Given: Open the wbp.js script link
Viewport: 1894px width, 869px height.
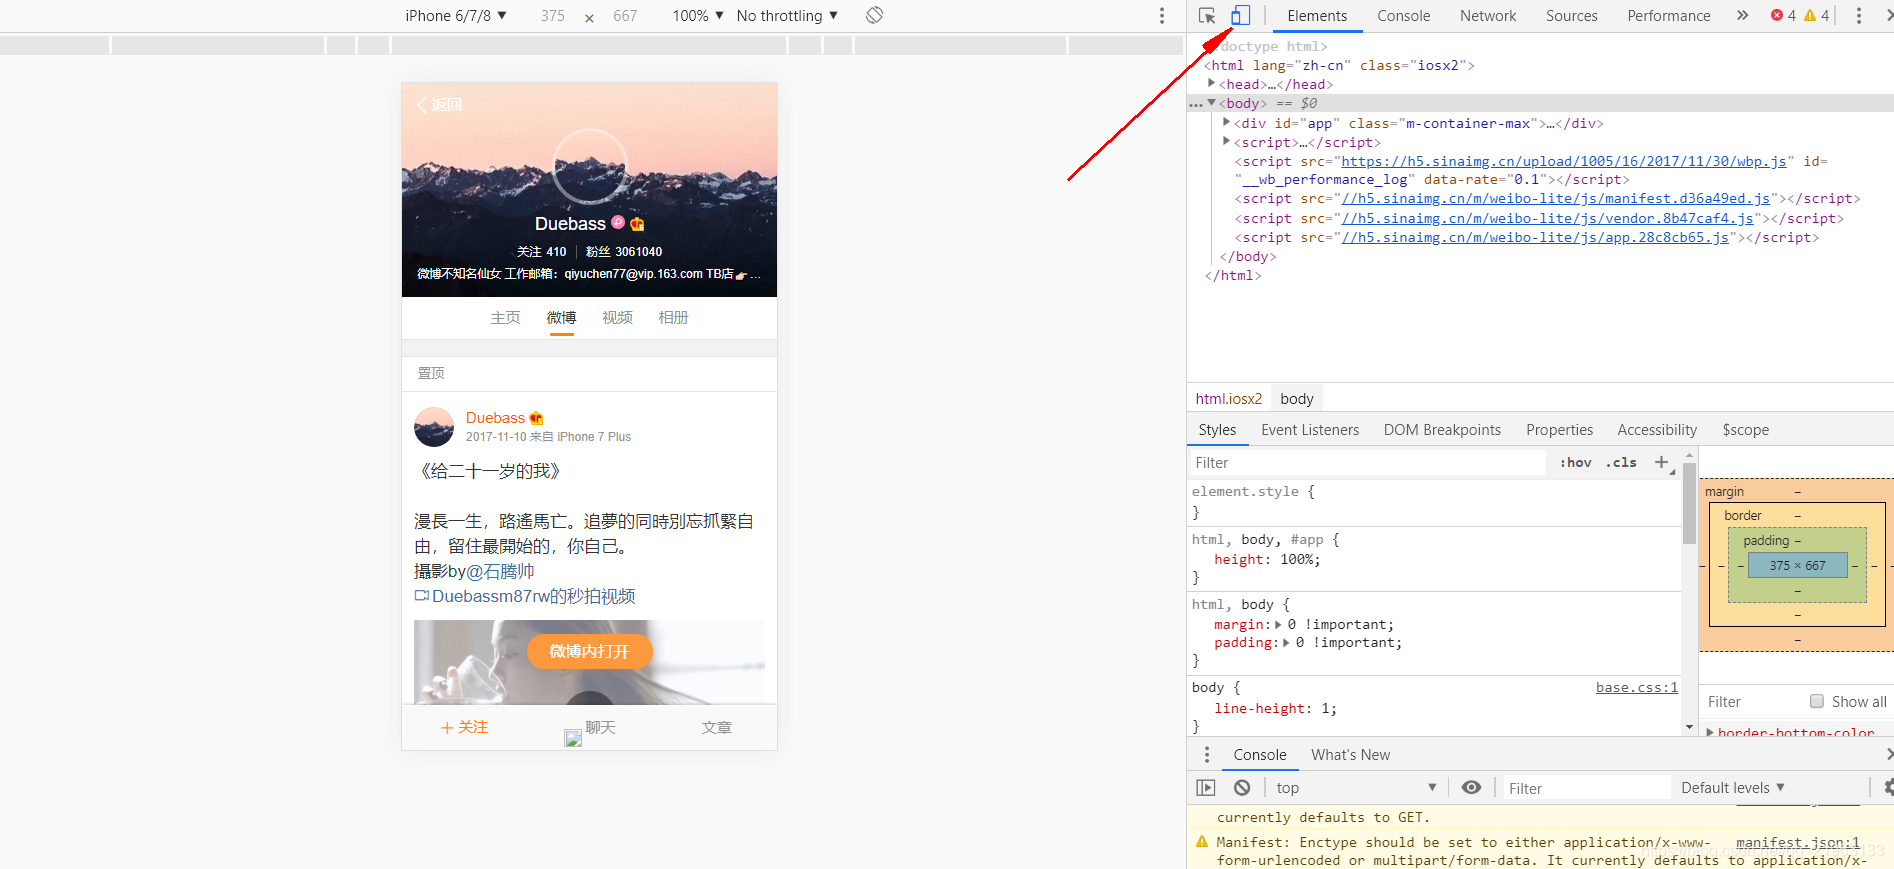Looking at the screenshot, I should pos(1564,161).
